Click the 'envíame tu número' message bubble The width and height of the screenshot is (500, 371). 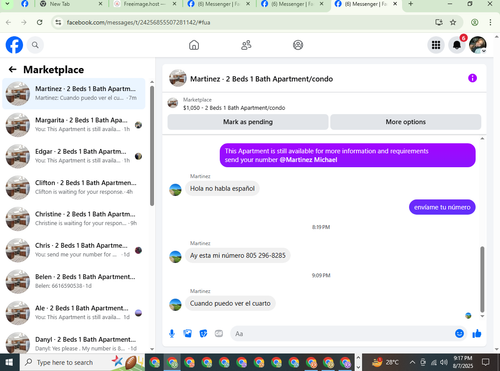[442, 207]
